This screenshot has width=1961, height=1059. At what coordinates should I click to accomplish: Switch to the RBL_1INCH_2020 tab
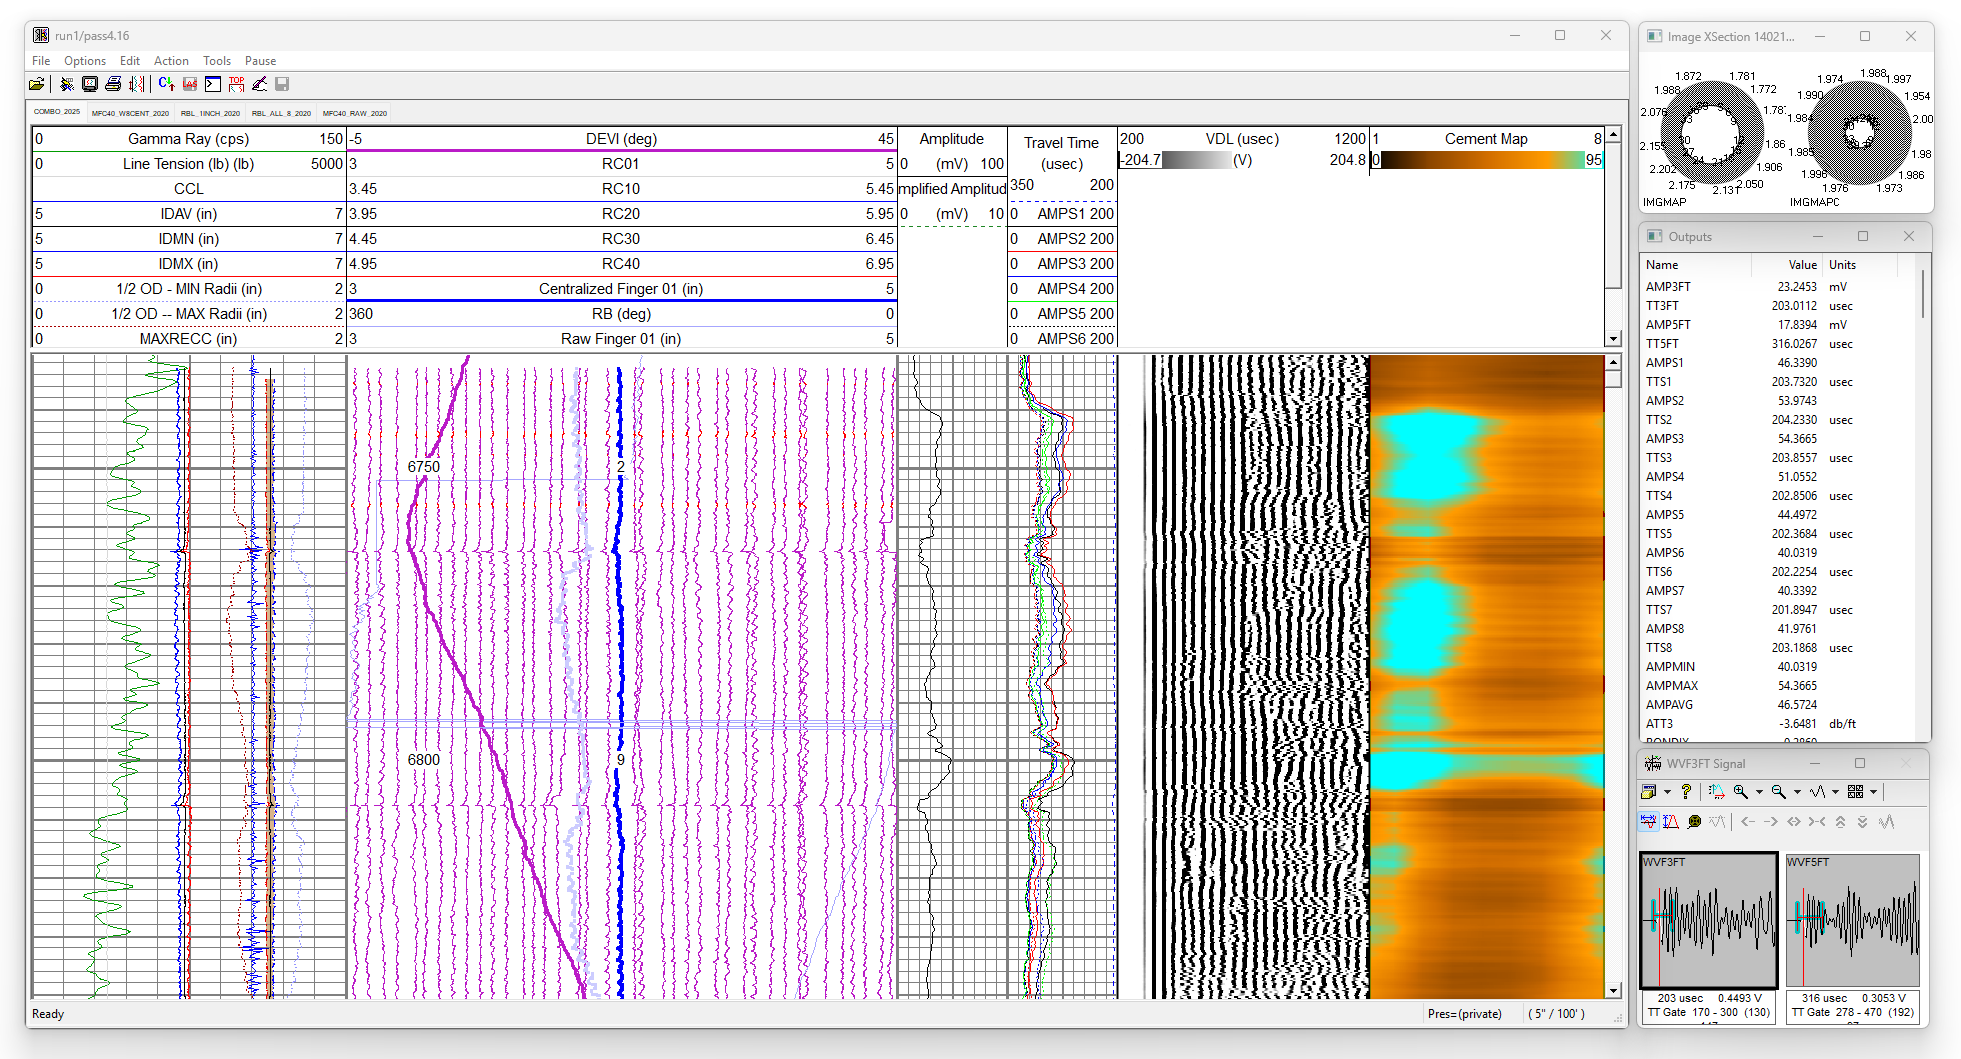tap(210, 113)
